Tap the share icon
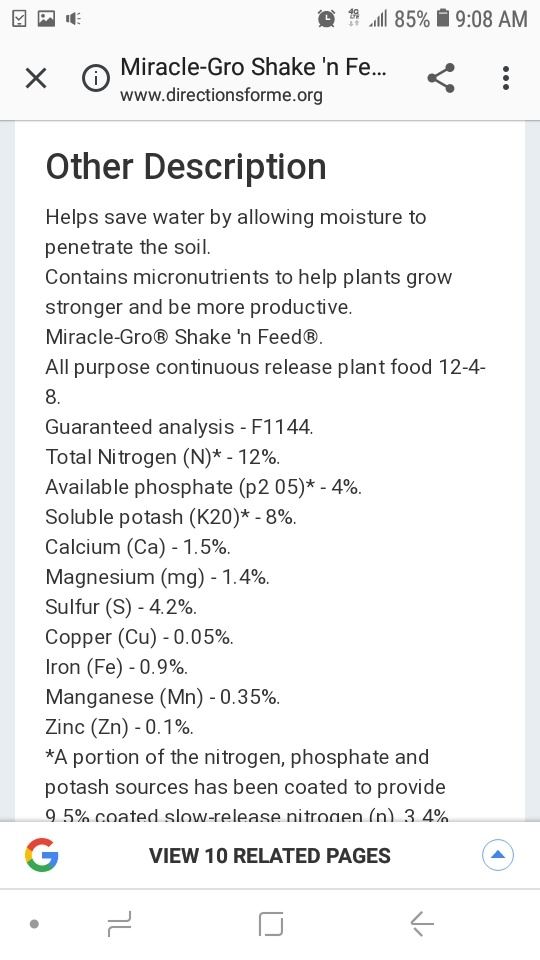Screen dimensions: 540x960 441,78
